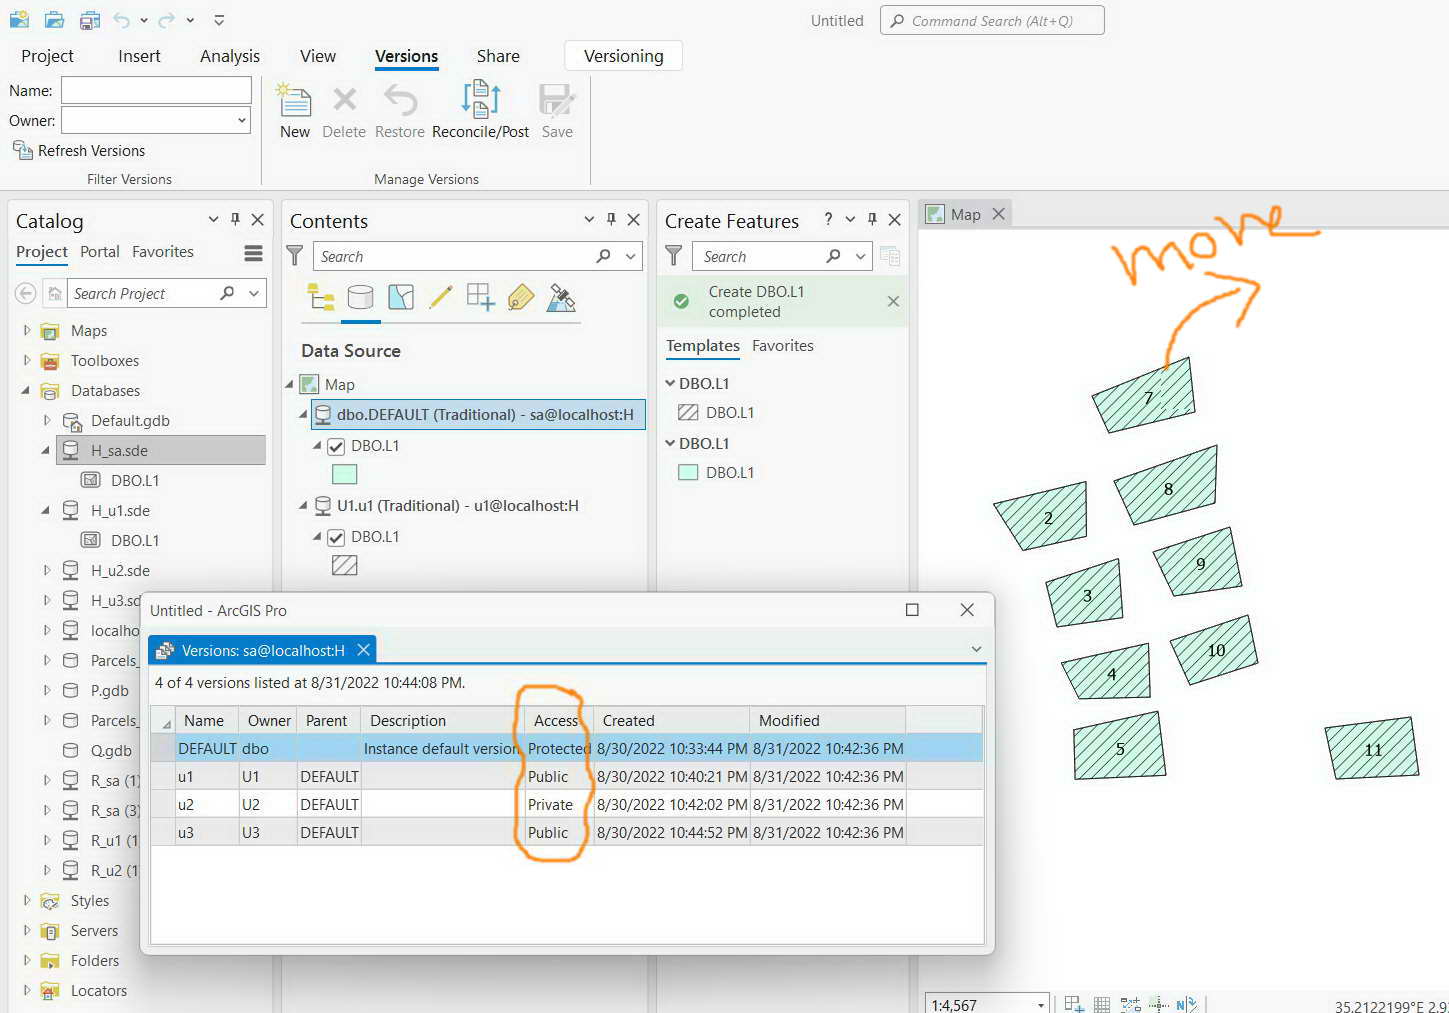Click the Manage Templates icon in Create Features

point(889,256)
